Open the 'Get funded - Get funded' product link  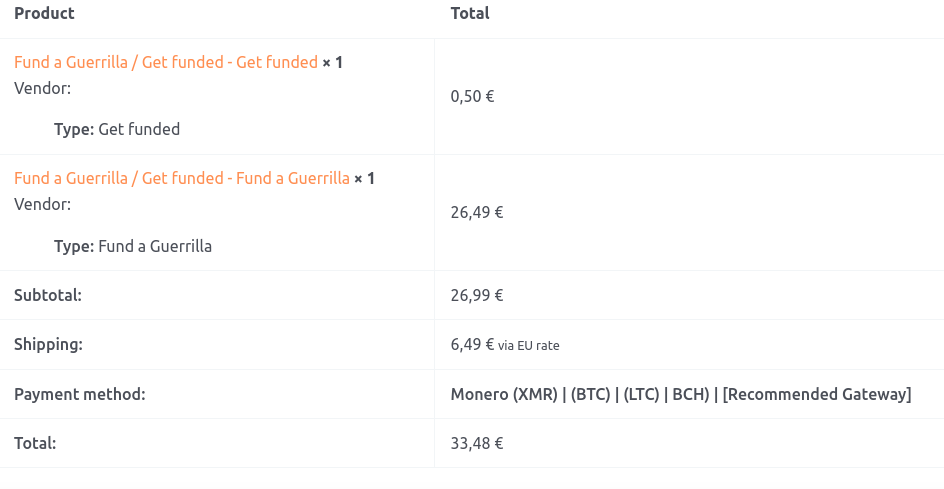click(x=166, y=62)
